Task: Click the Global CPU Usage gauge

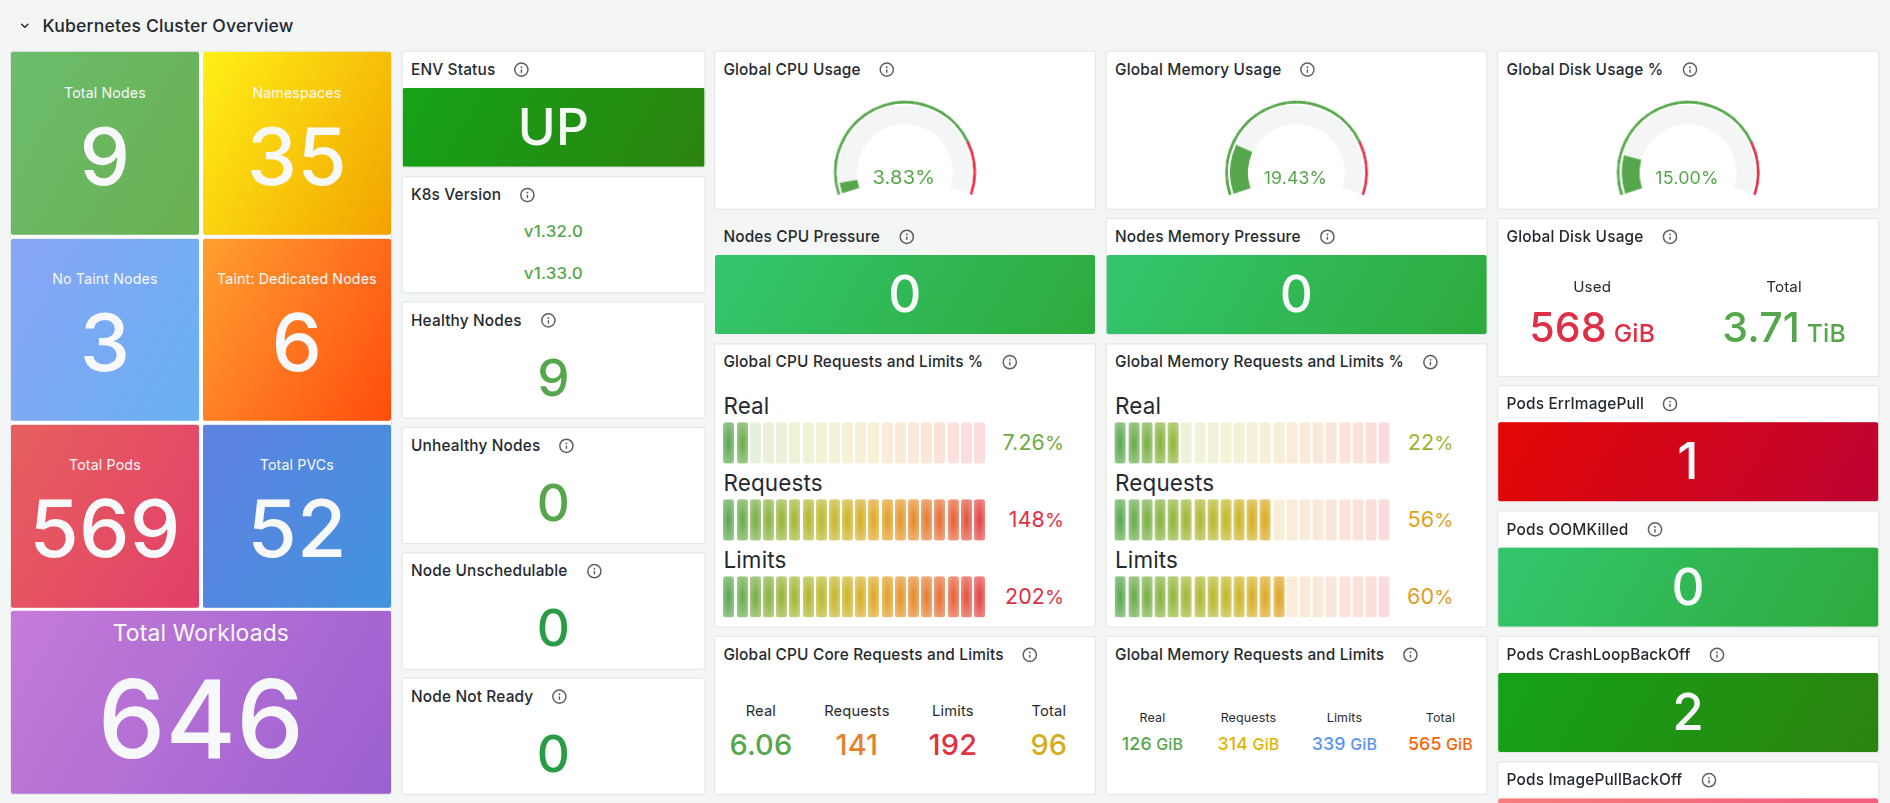Action: pyautogui.click(x=904, y=150)
